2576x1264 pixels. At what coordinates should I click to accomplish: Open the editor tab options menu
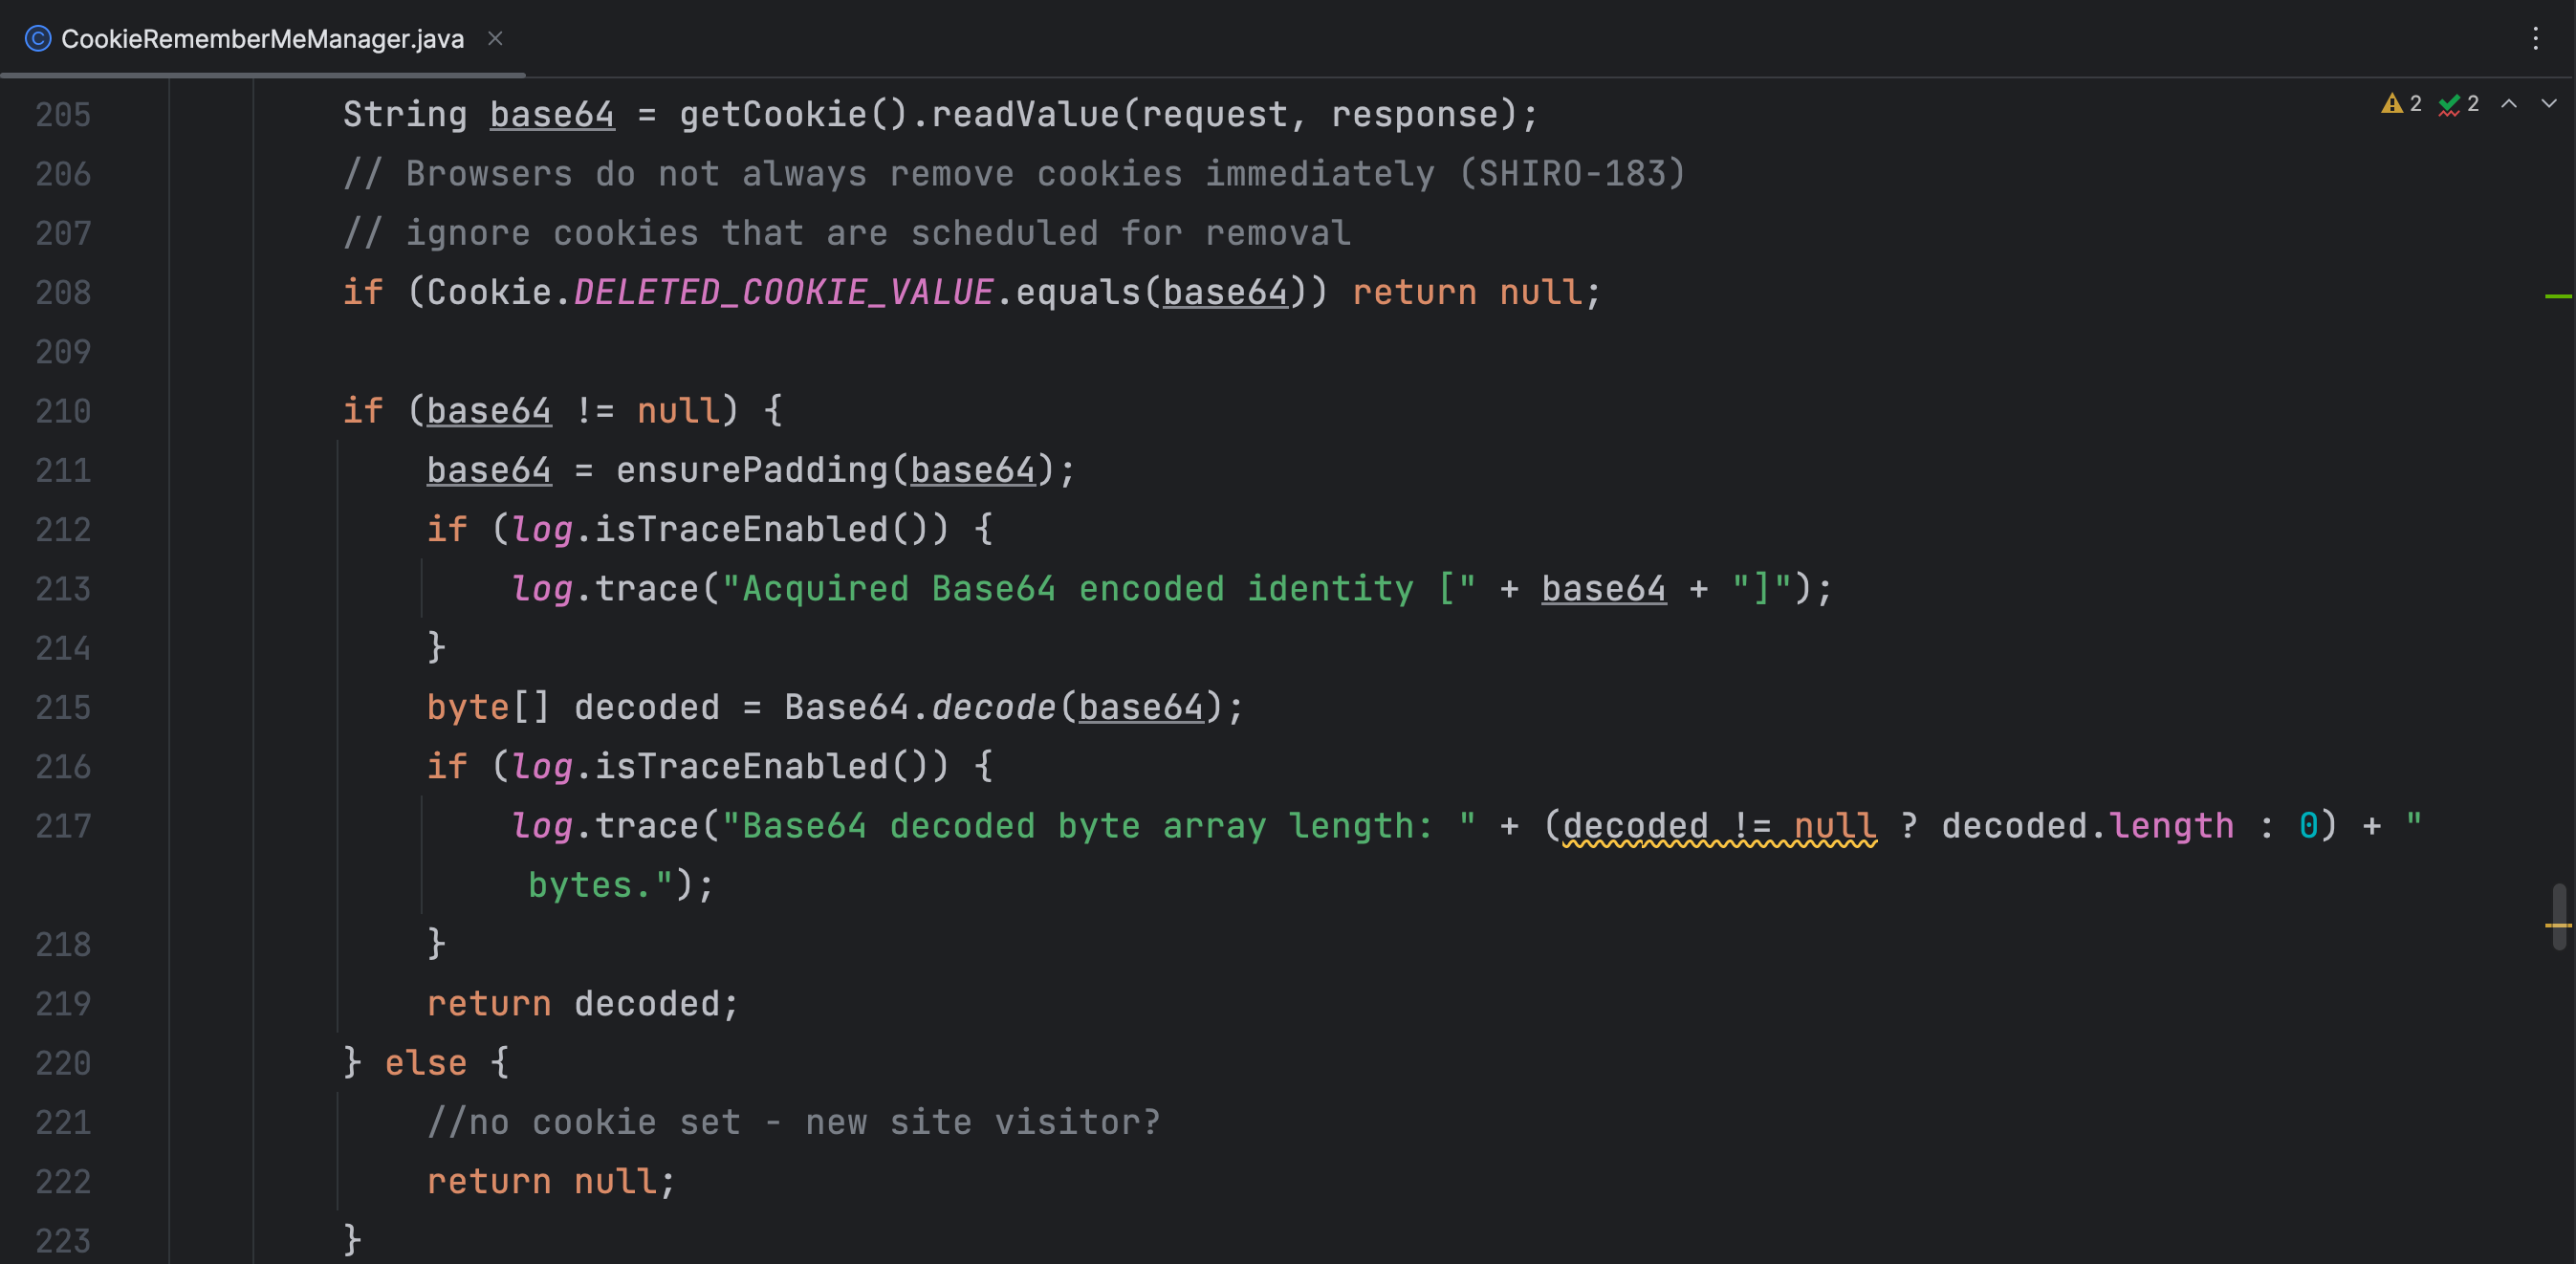2535,39
